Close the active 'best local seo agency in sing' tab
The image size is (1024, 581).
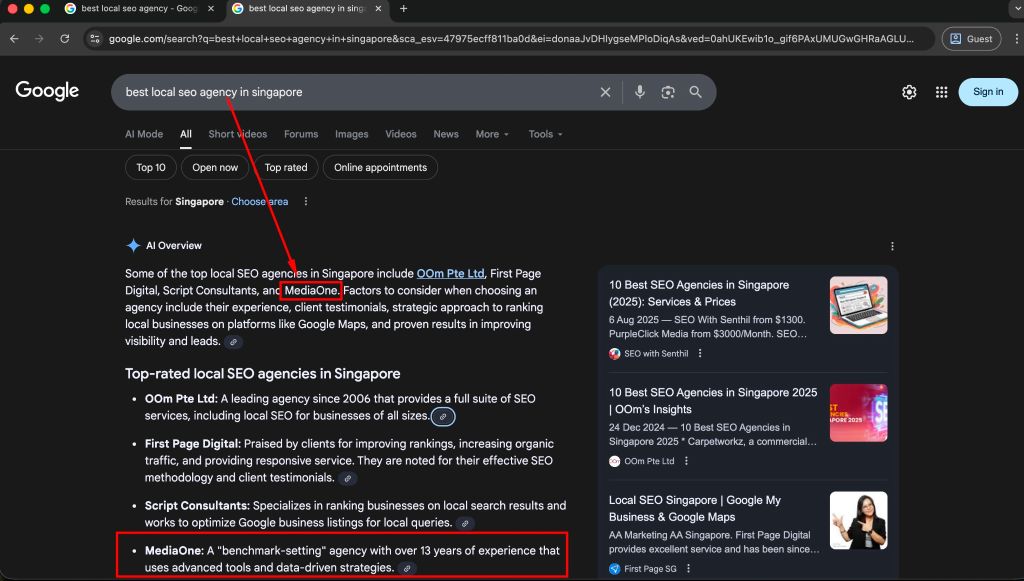378,8
